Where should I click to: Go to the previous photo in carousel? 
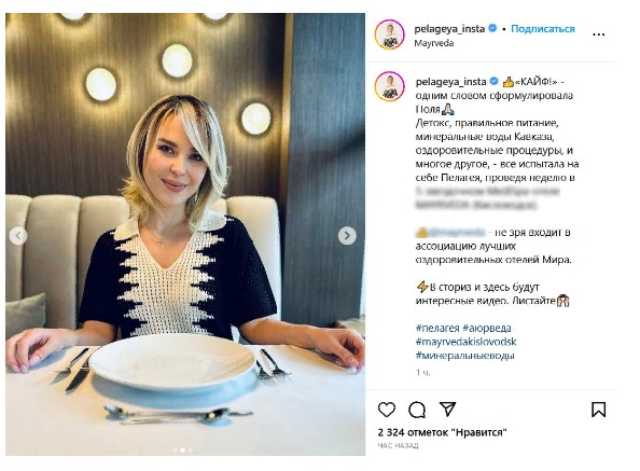(x=18, y=236)
